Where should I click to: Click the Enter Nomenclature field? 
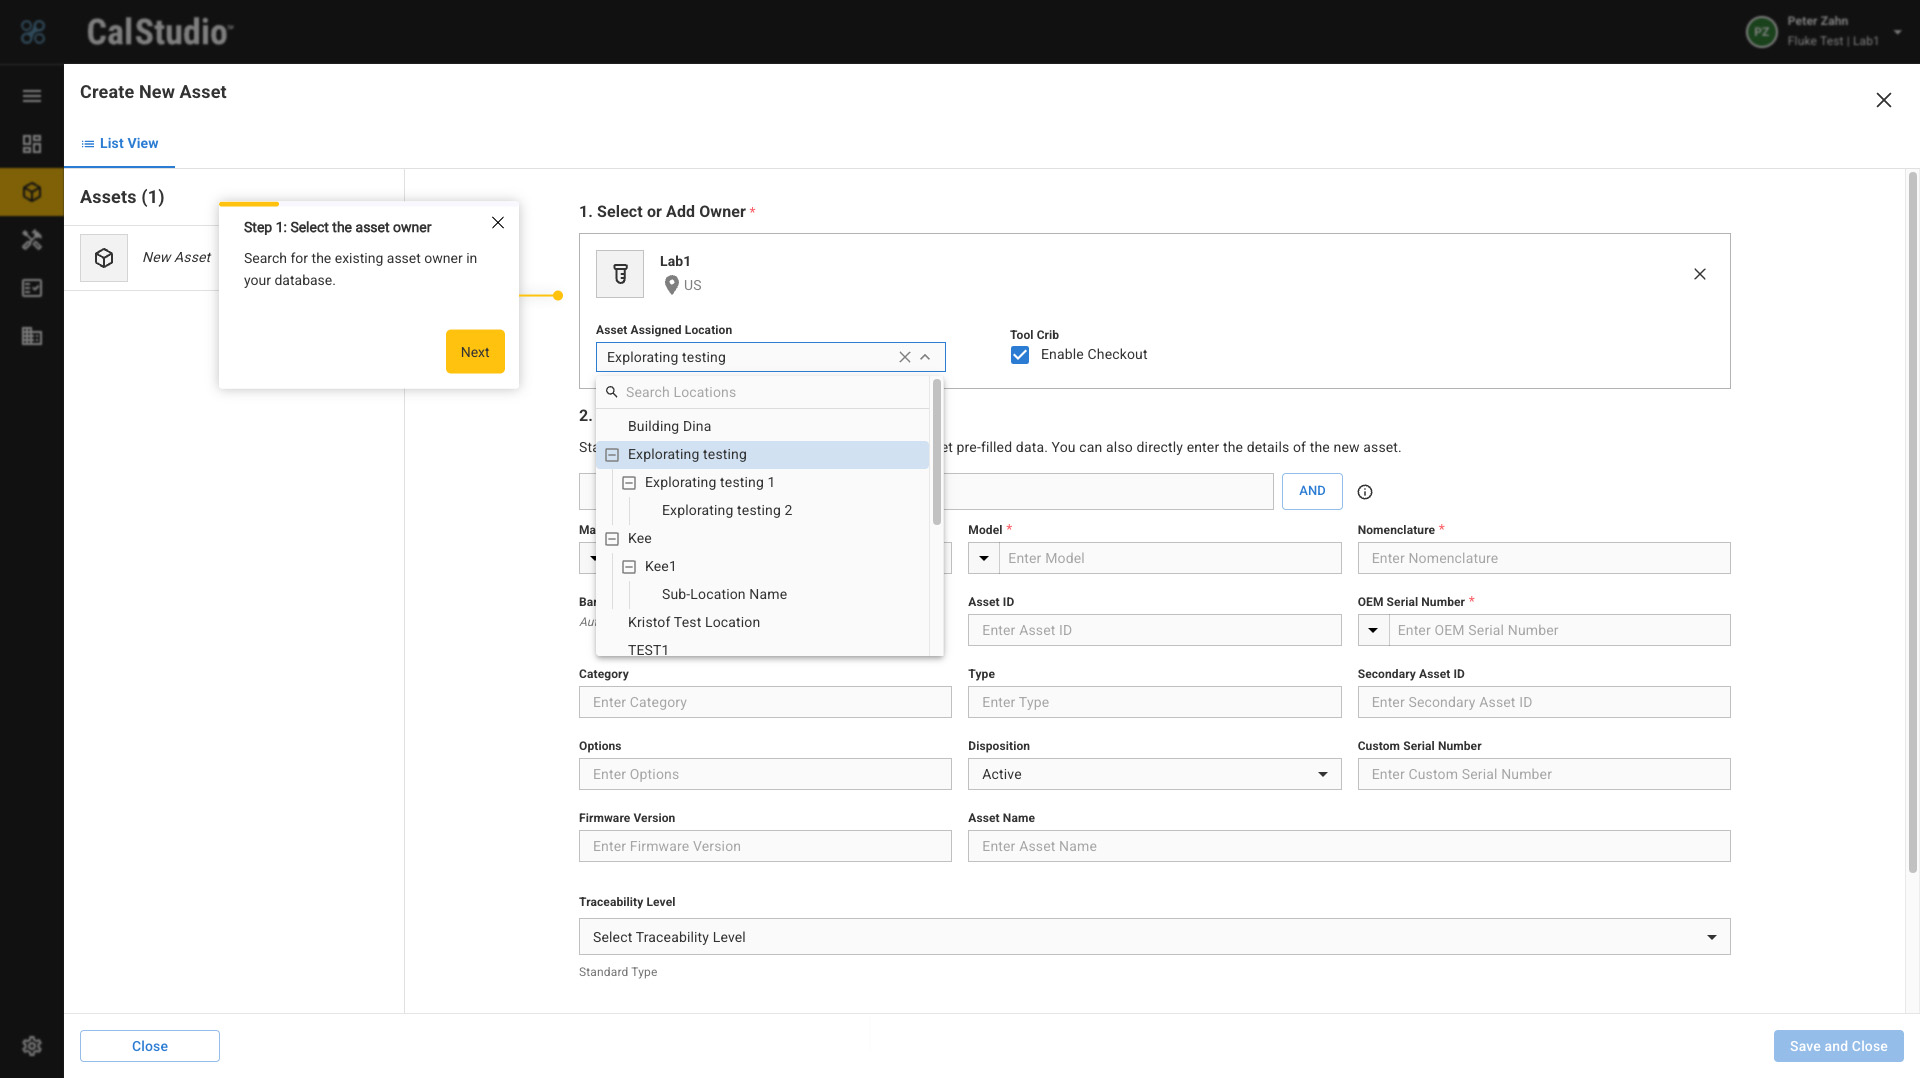(x=1543, y=558)
